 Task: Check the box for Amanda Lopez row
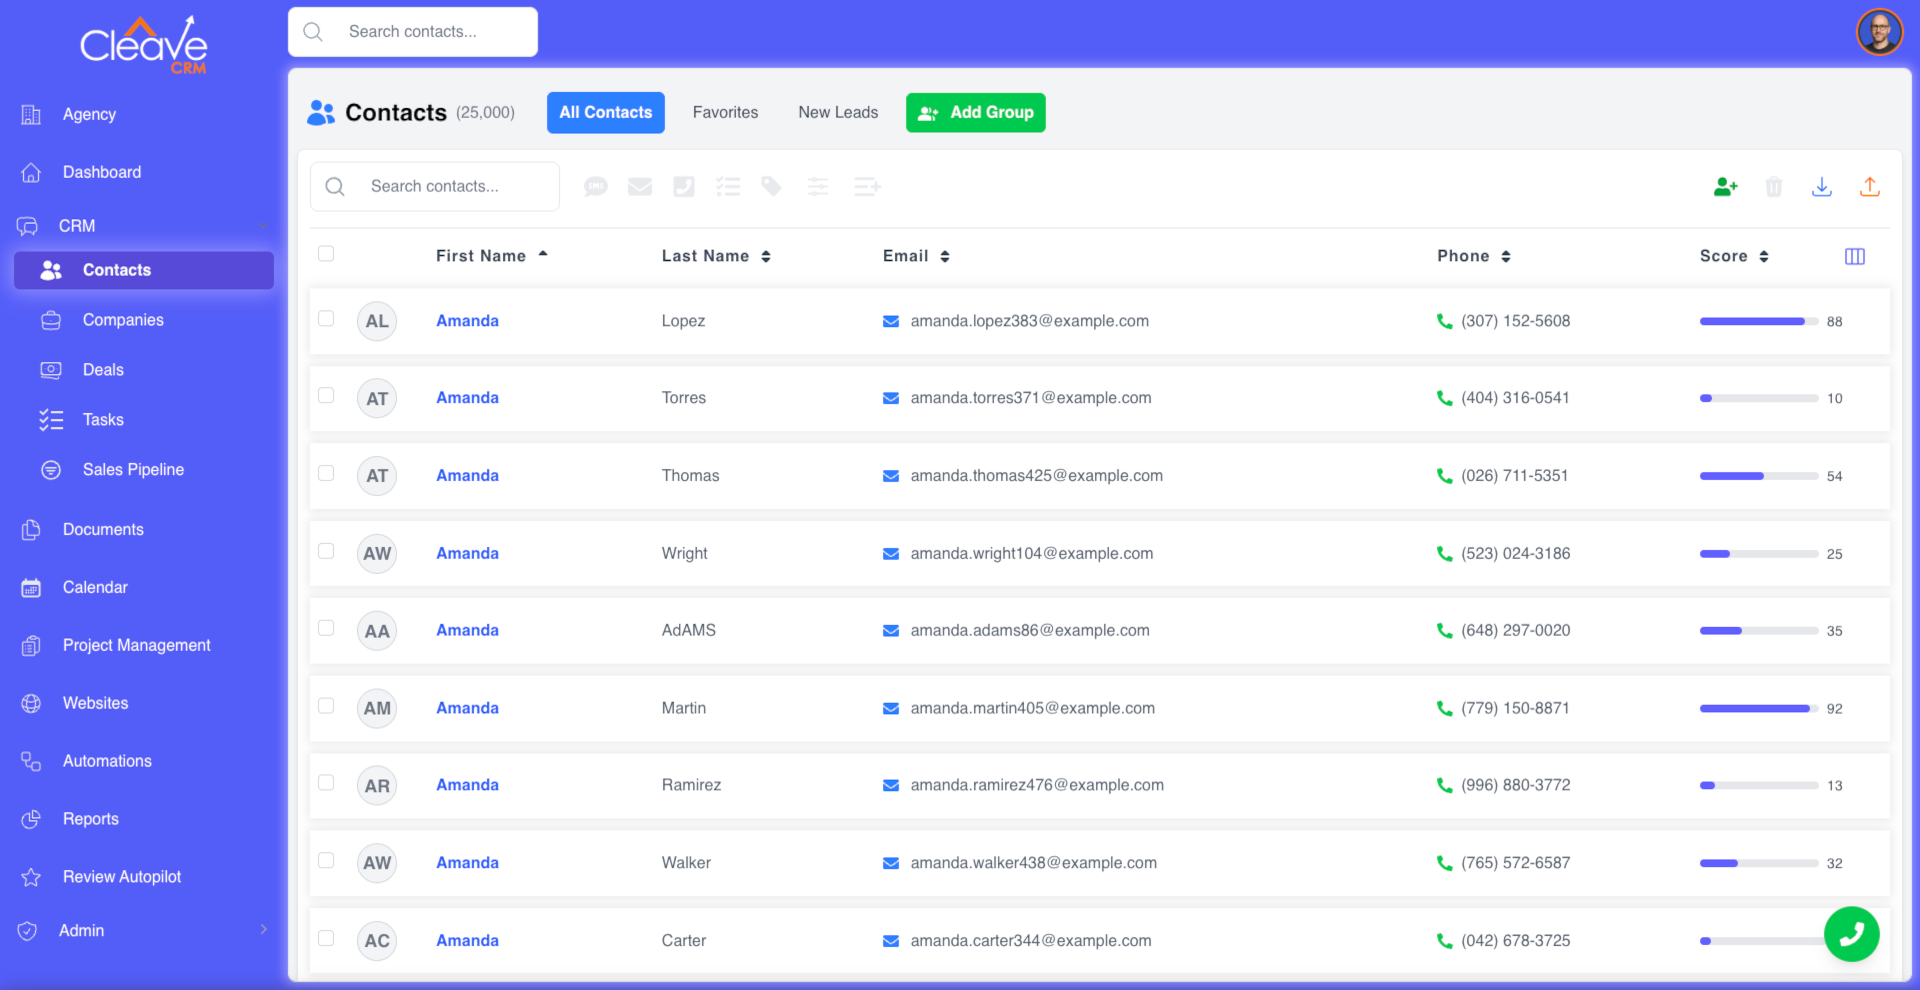pos(326,319)
